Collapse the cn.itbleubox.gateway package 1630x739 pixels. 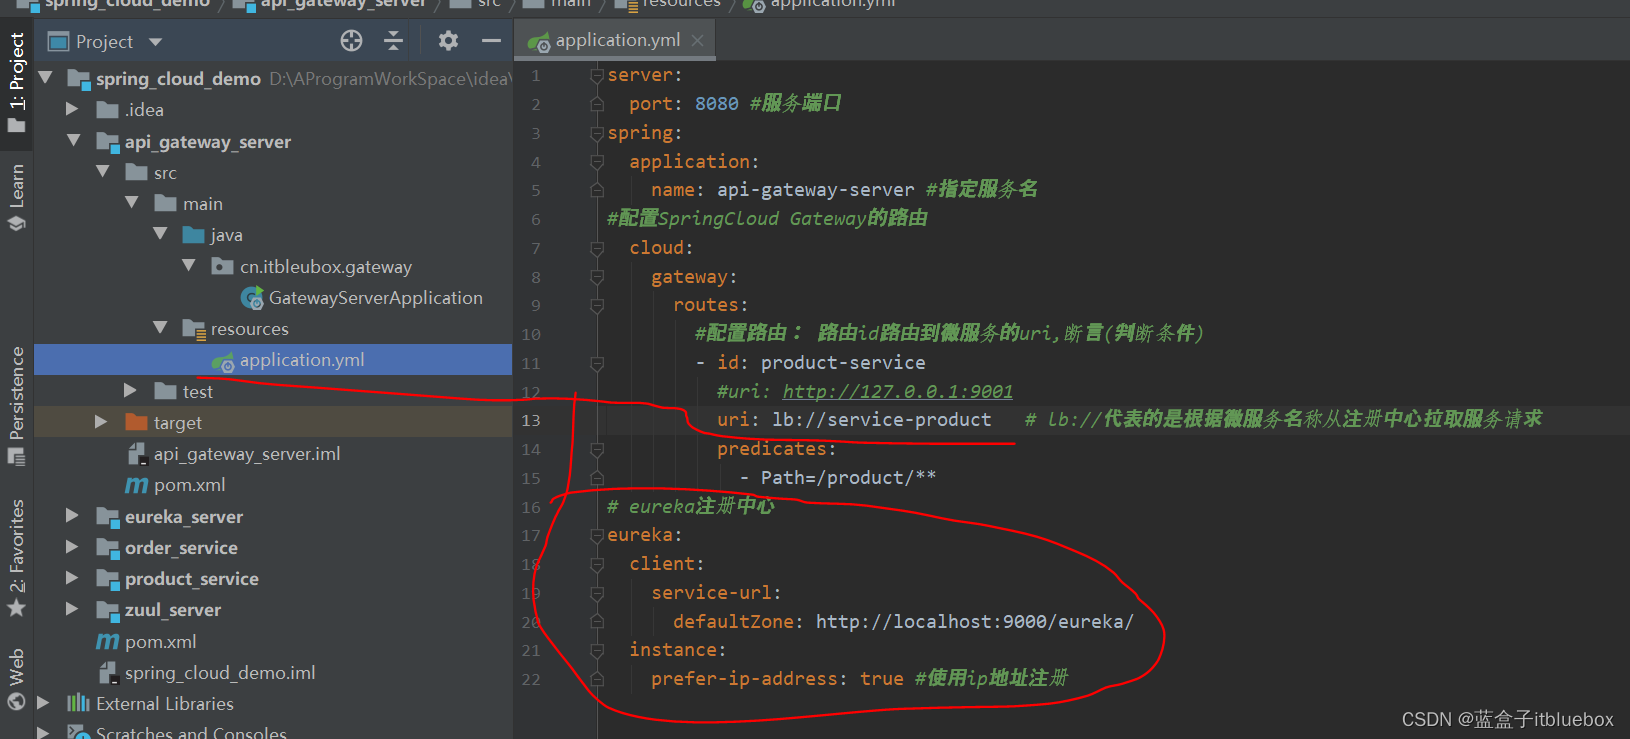190,266
